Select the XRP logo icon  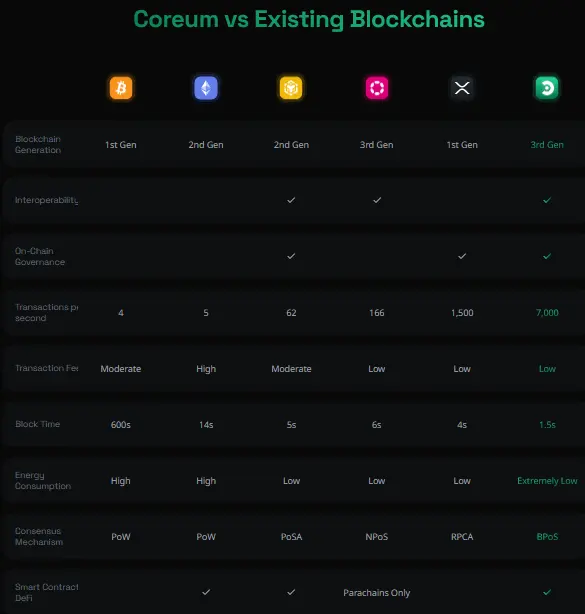[x=462, y=88]
